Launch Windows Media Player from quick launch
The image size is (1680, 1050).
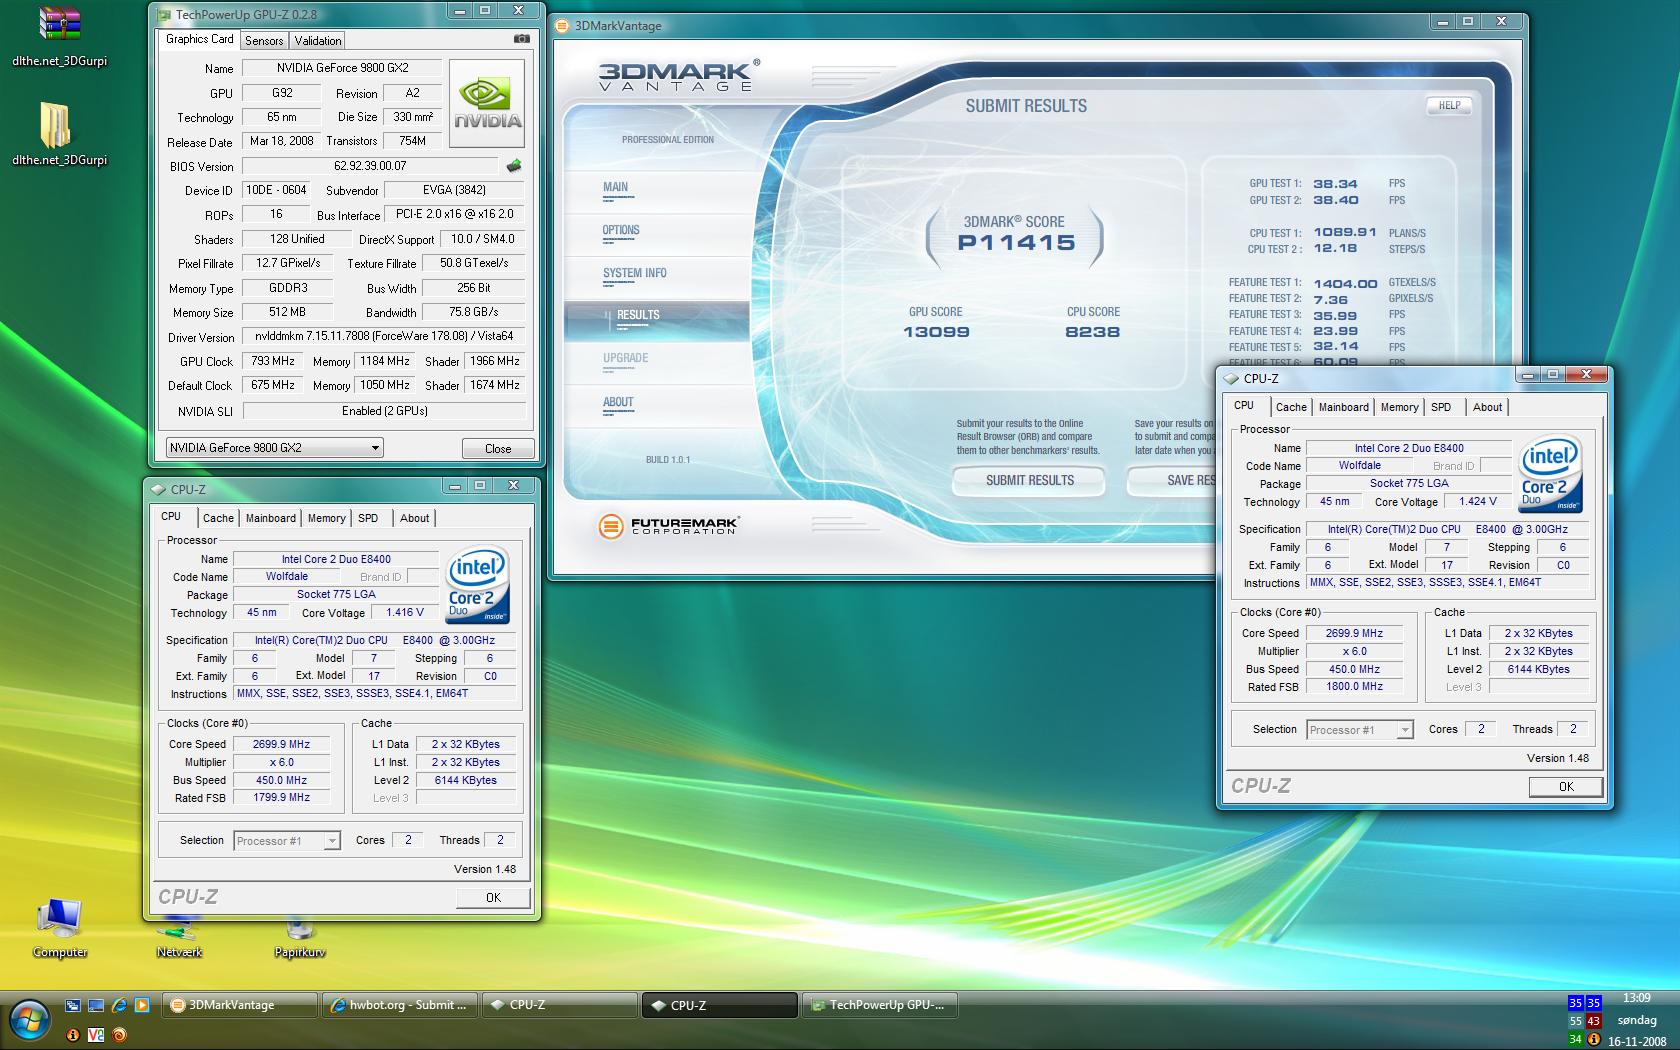[142, 1005]
